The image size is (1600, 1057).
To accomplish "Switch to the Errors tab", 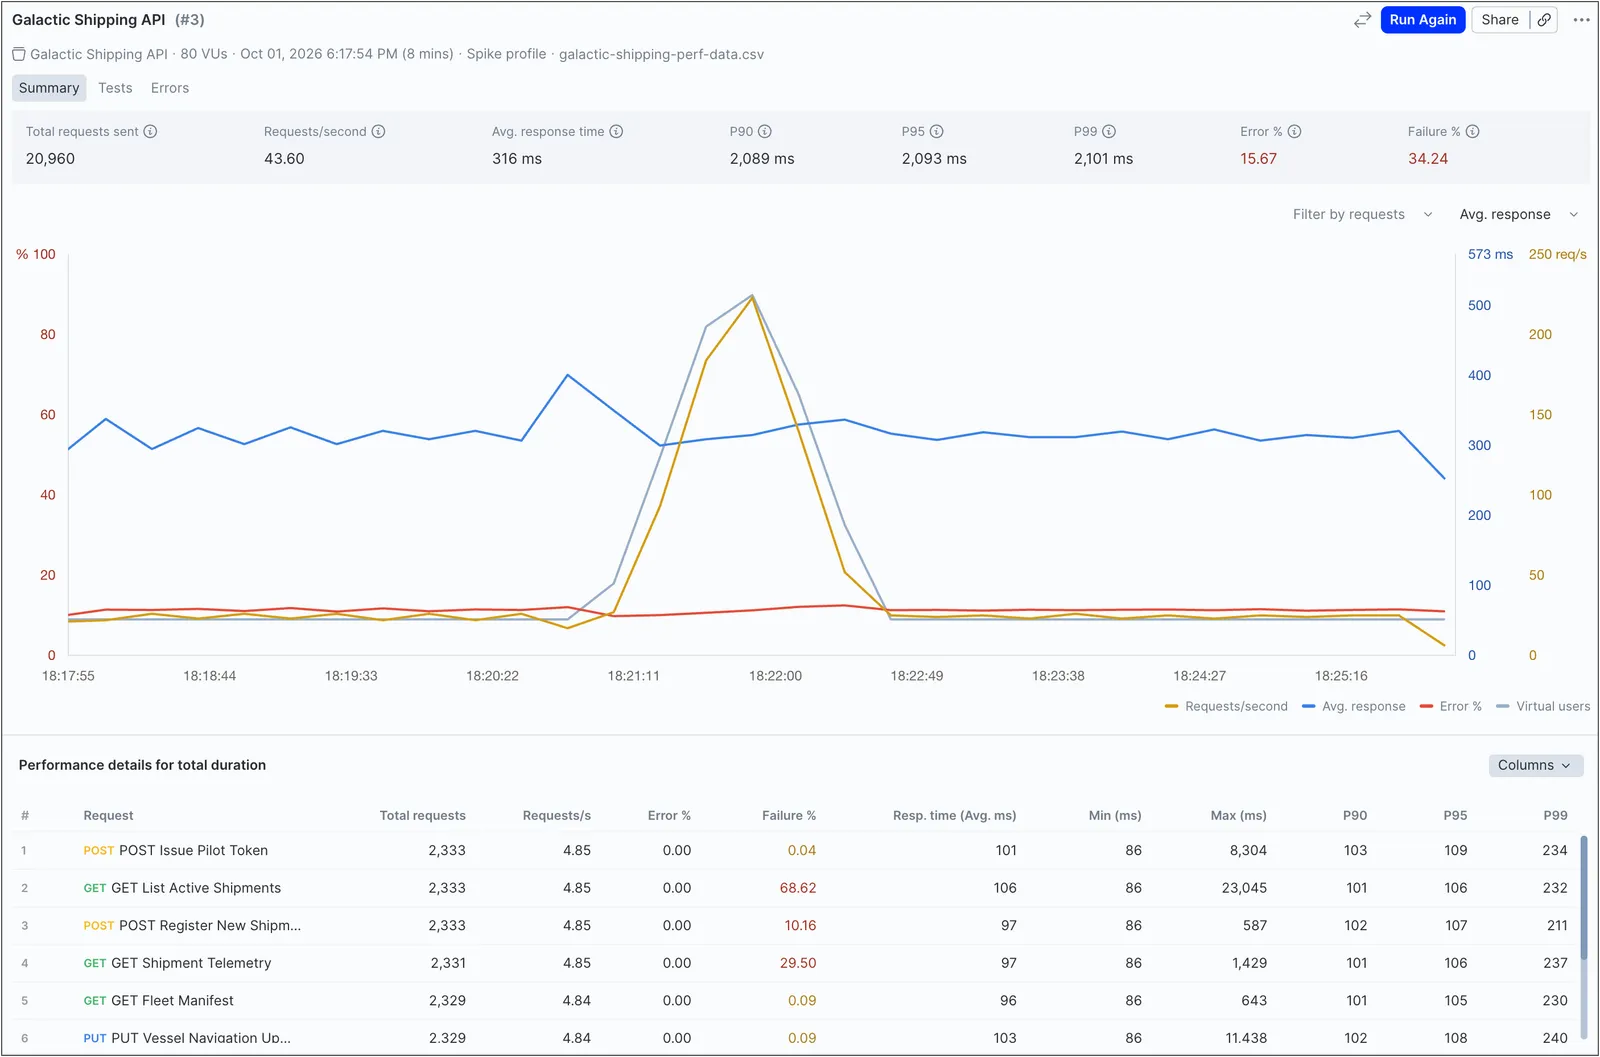I will click(170, 88).
